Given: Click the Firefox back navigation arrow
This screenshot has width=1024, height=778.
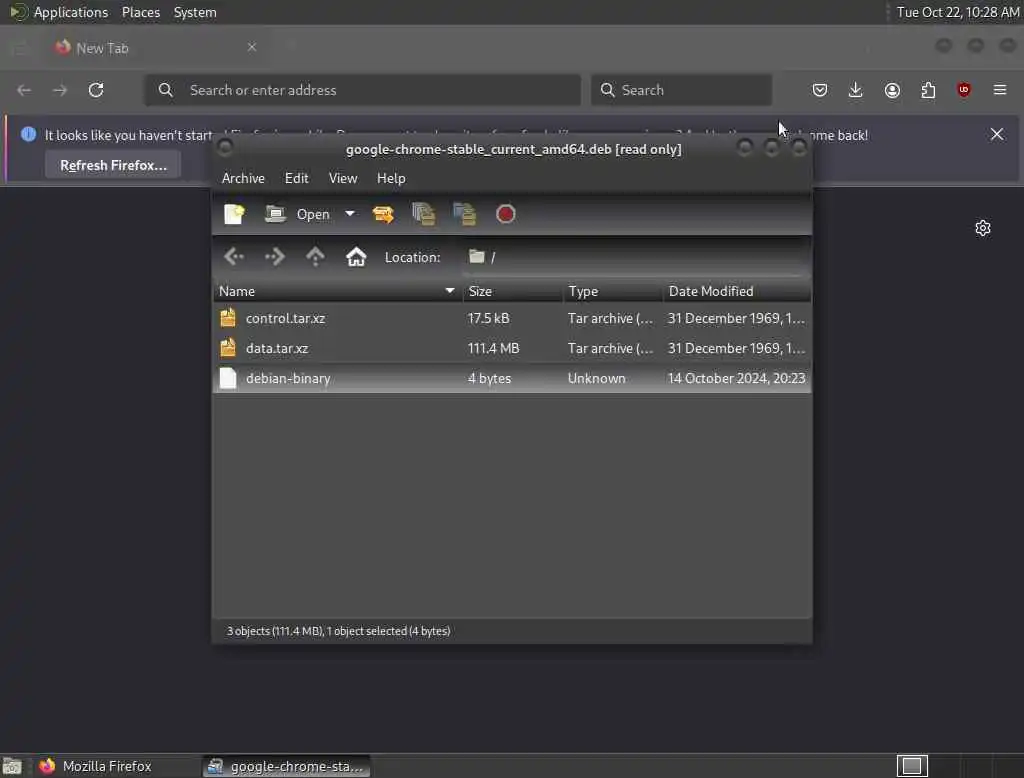Looking at the screenshot, I should tap(24, 90).
